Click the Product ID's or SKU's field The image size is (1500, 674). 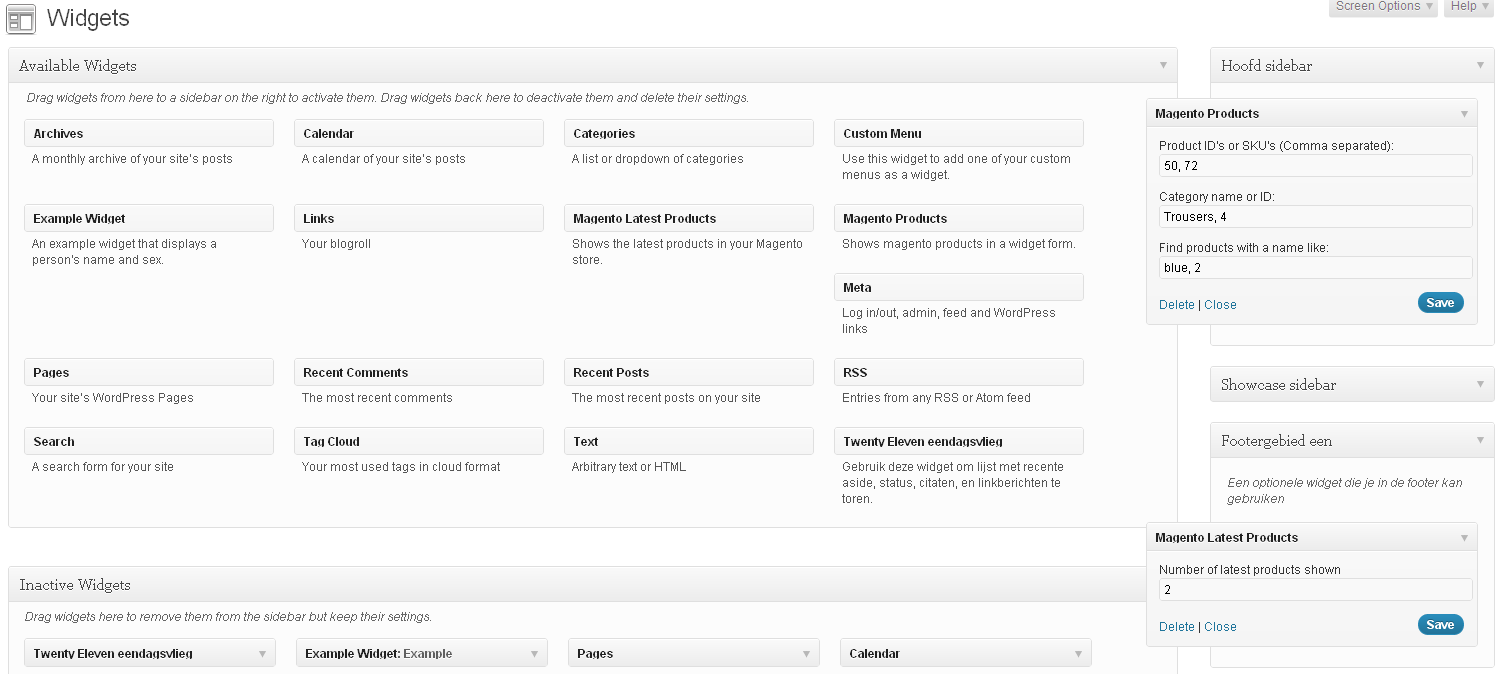click(1316, 165)
